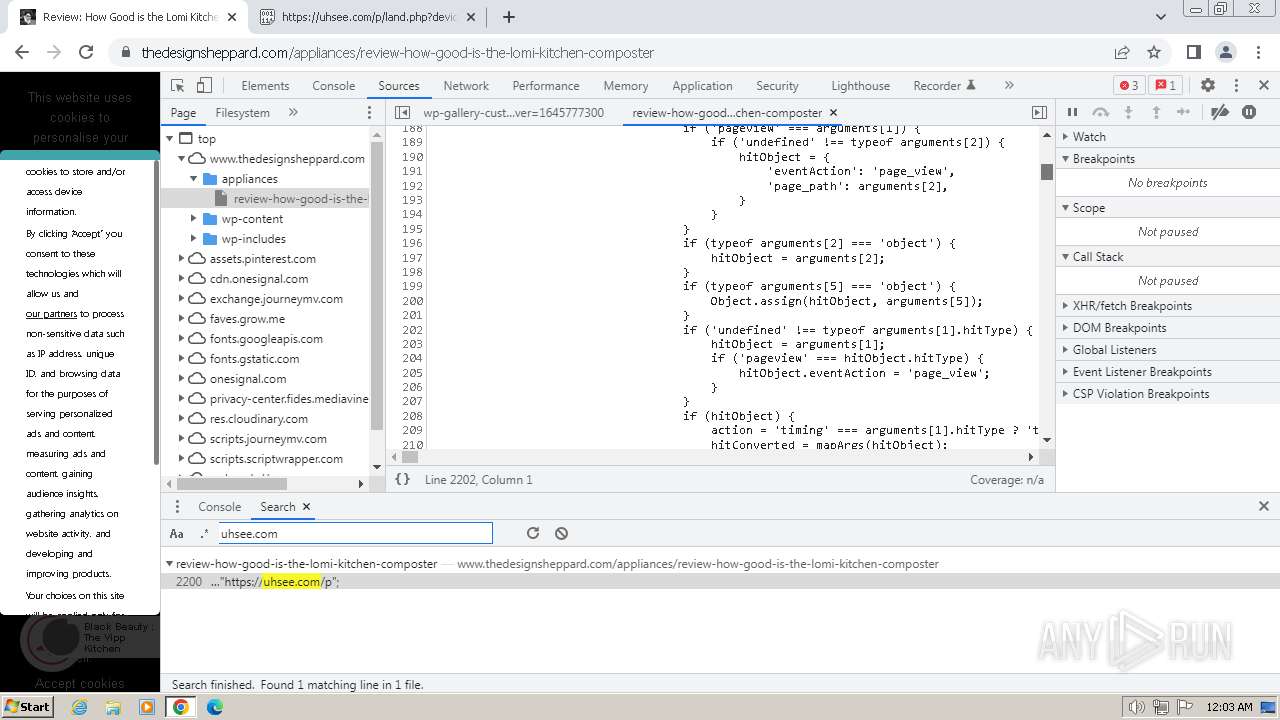Open Microsoft Edge from taskbar
1280x720 pixels.
[x=214, y=707]
